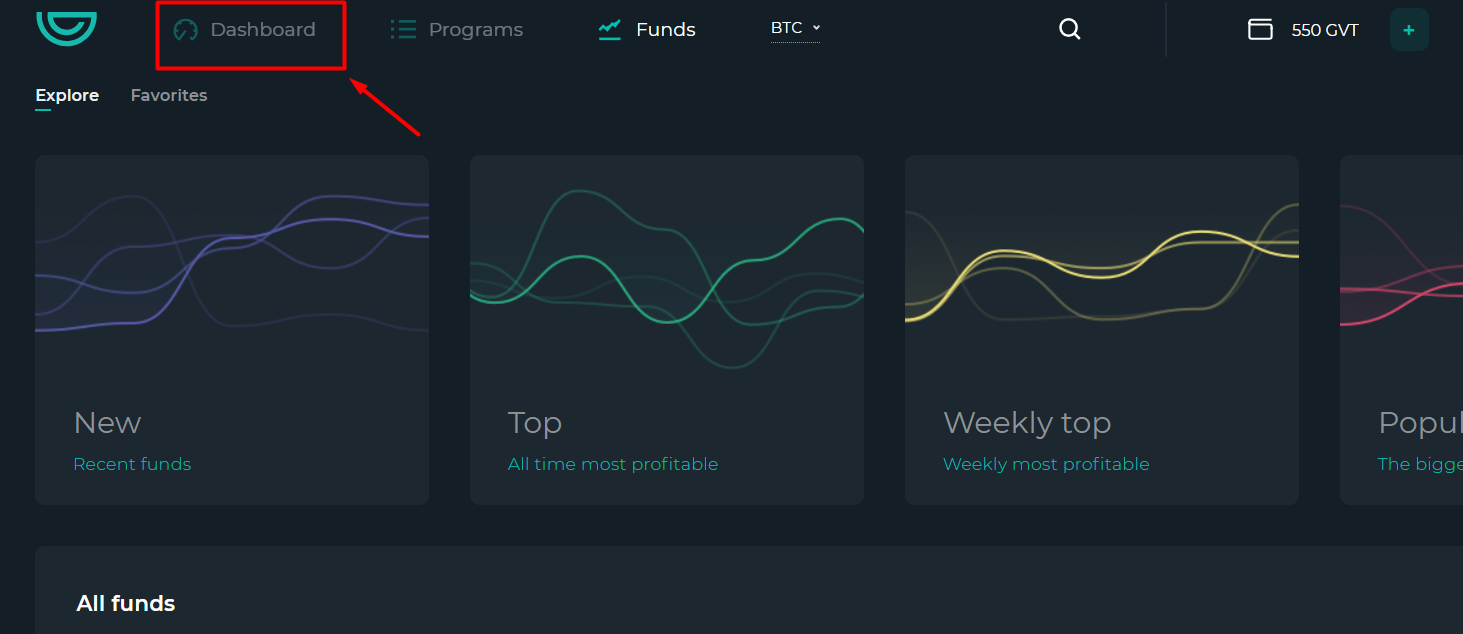Open the New recent funds card

[x=232, y=330]
